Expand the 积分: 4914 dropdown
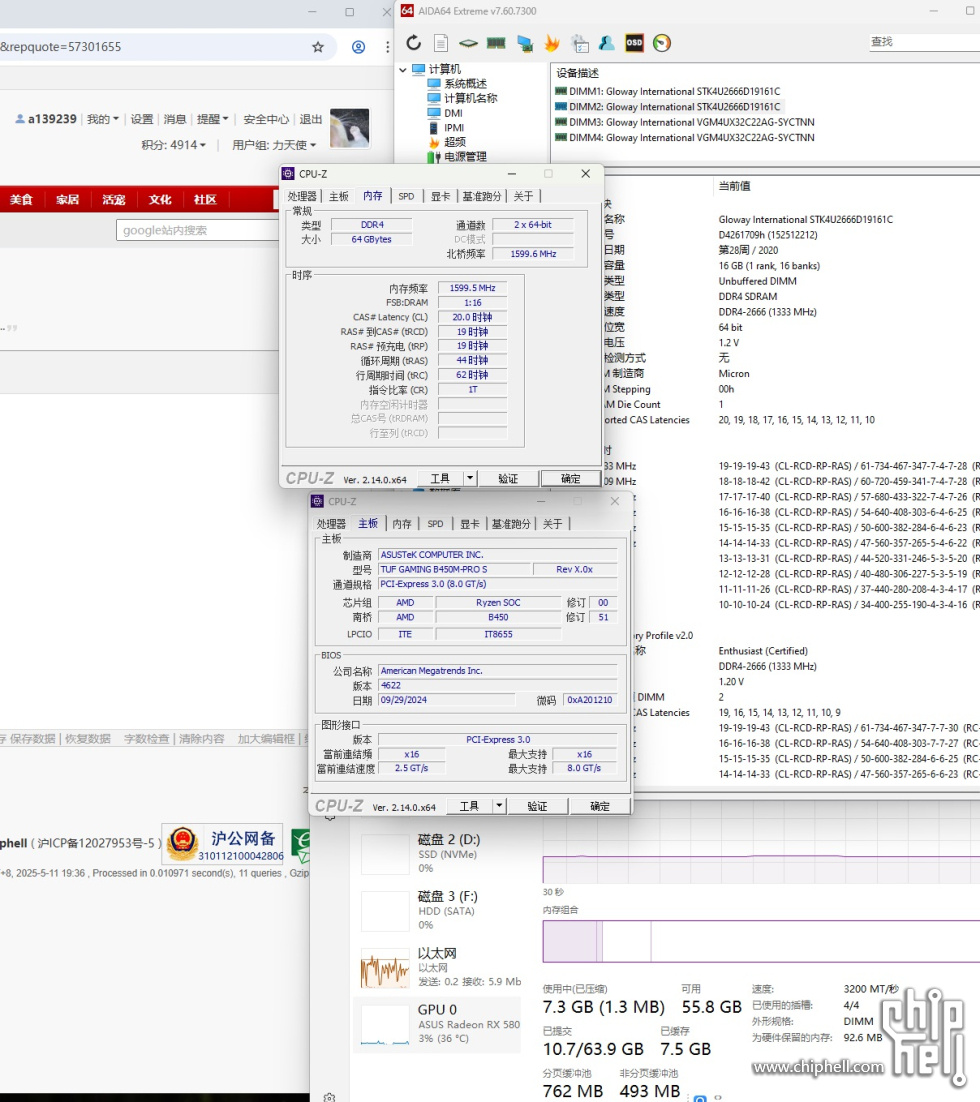The image size is (980, 1102). 174,145
